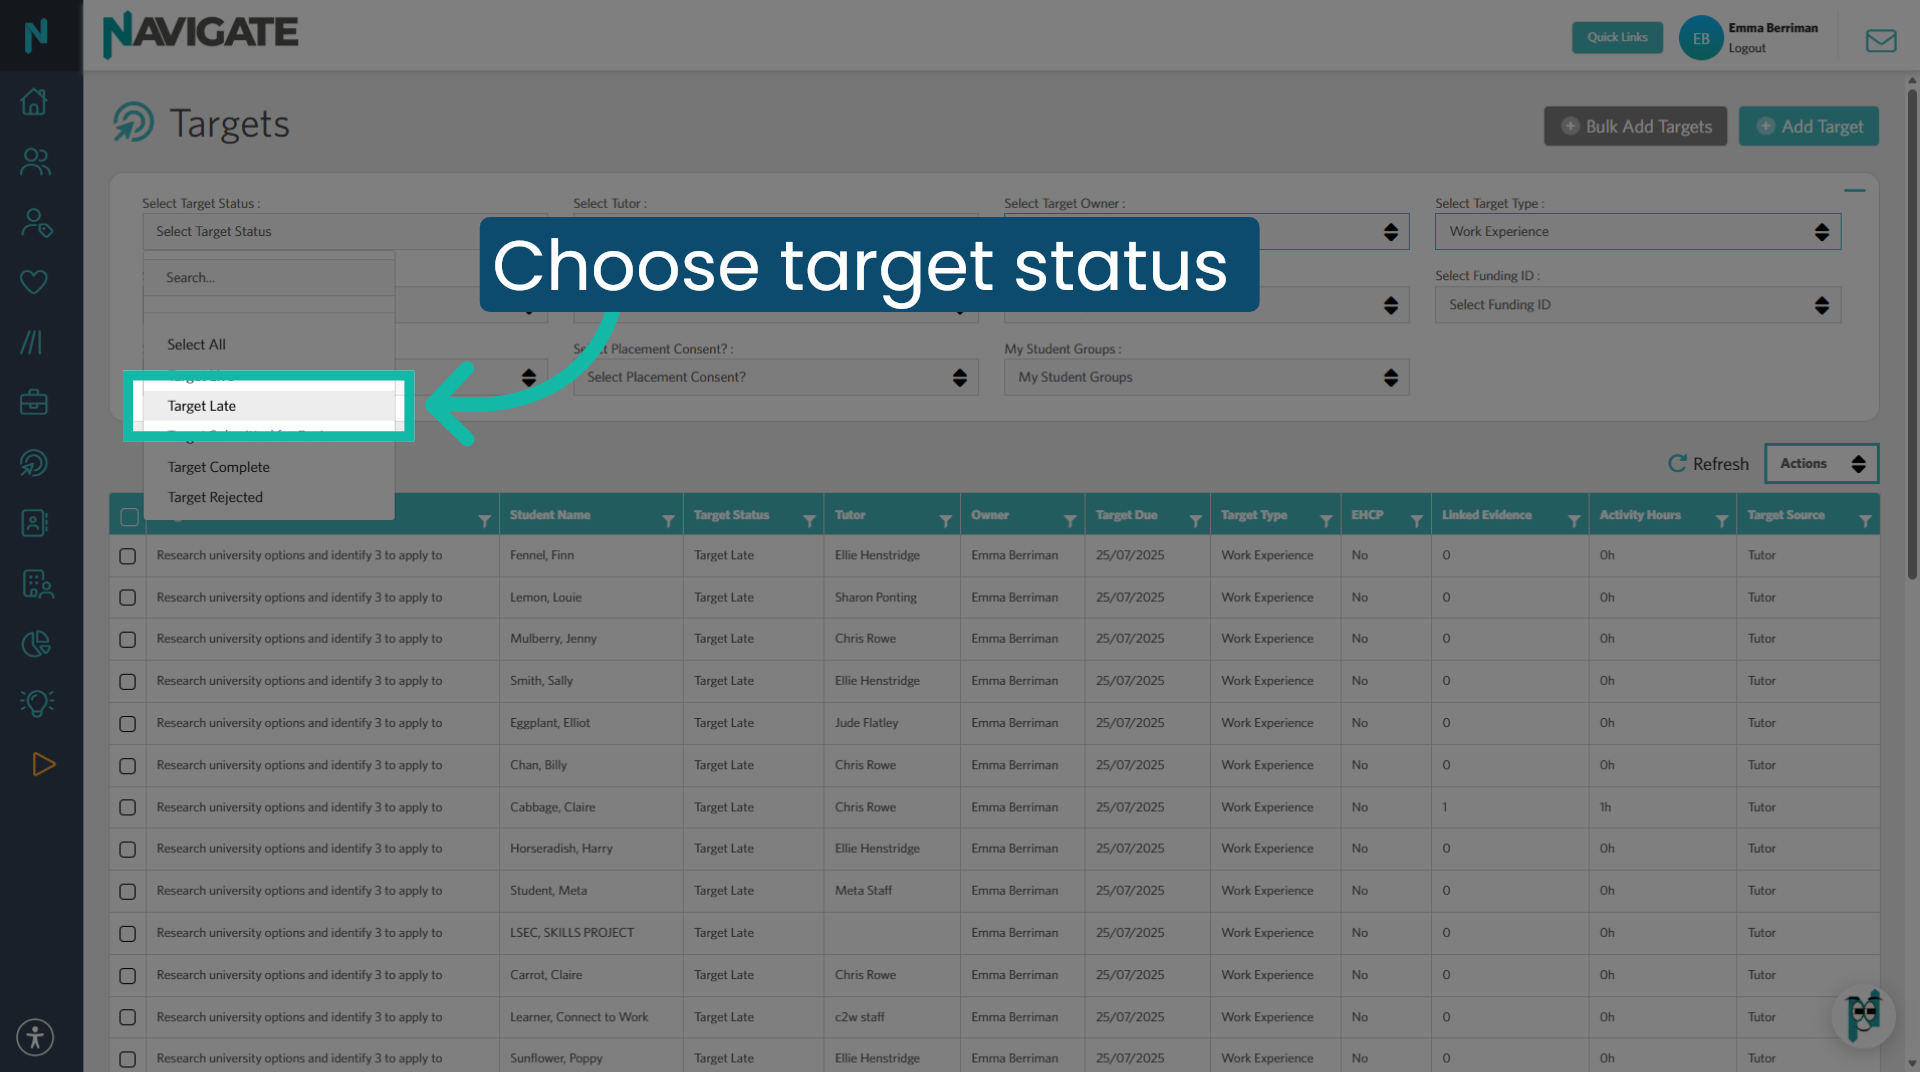Click Bulk Add Targets button
The width and height of the screenshot is (1920, 1072).
click(x=1635, y=127)
